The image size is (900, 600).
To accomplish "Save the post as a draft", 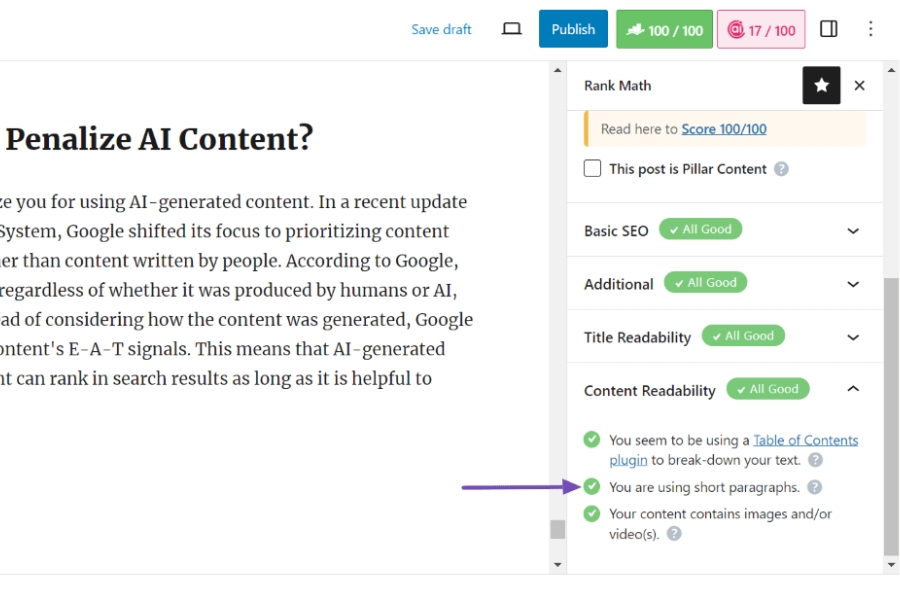I will pos(441,29).
